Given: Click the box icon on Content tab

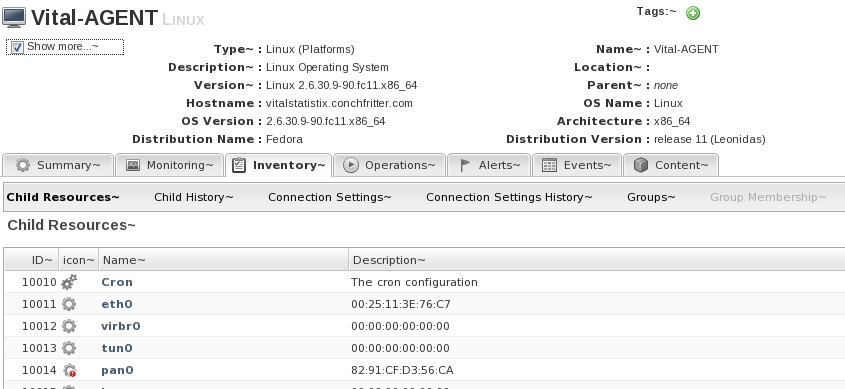Looking at the screenshot, I should [x=641, y=165].
